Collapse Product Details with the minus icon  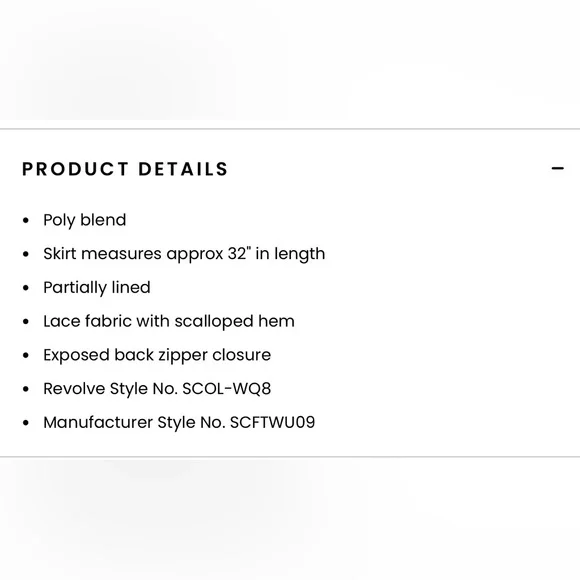click(x=557, y=169)
